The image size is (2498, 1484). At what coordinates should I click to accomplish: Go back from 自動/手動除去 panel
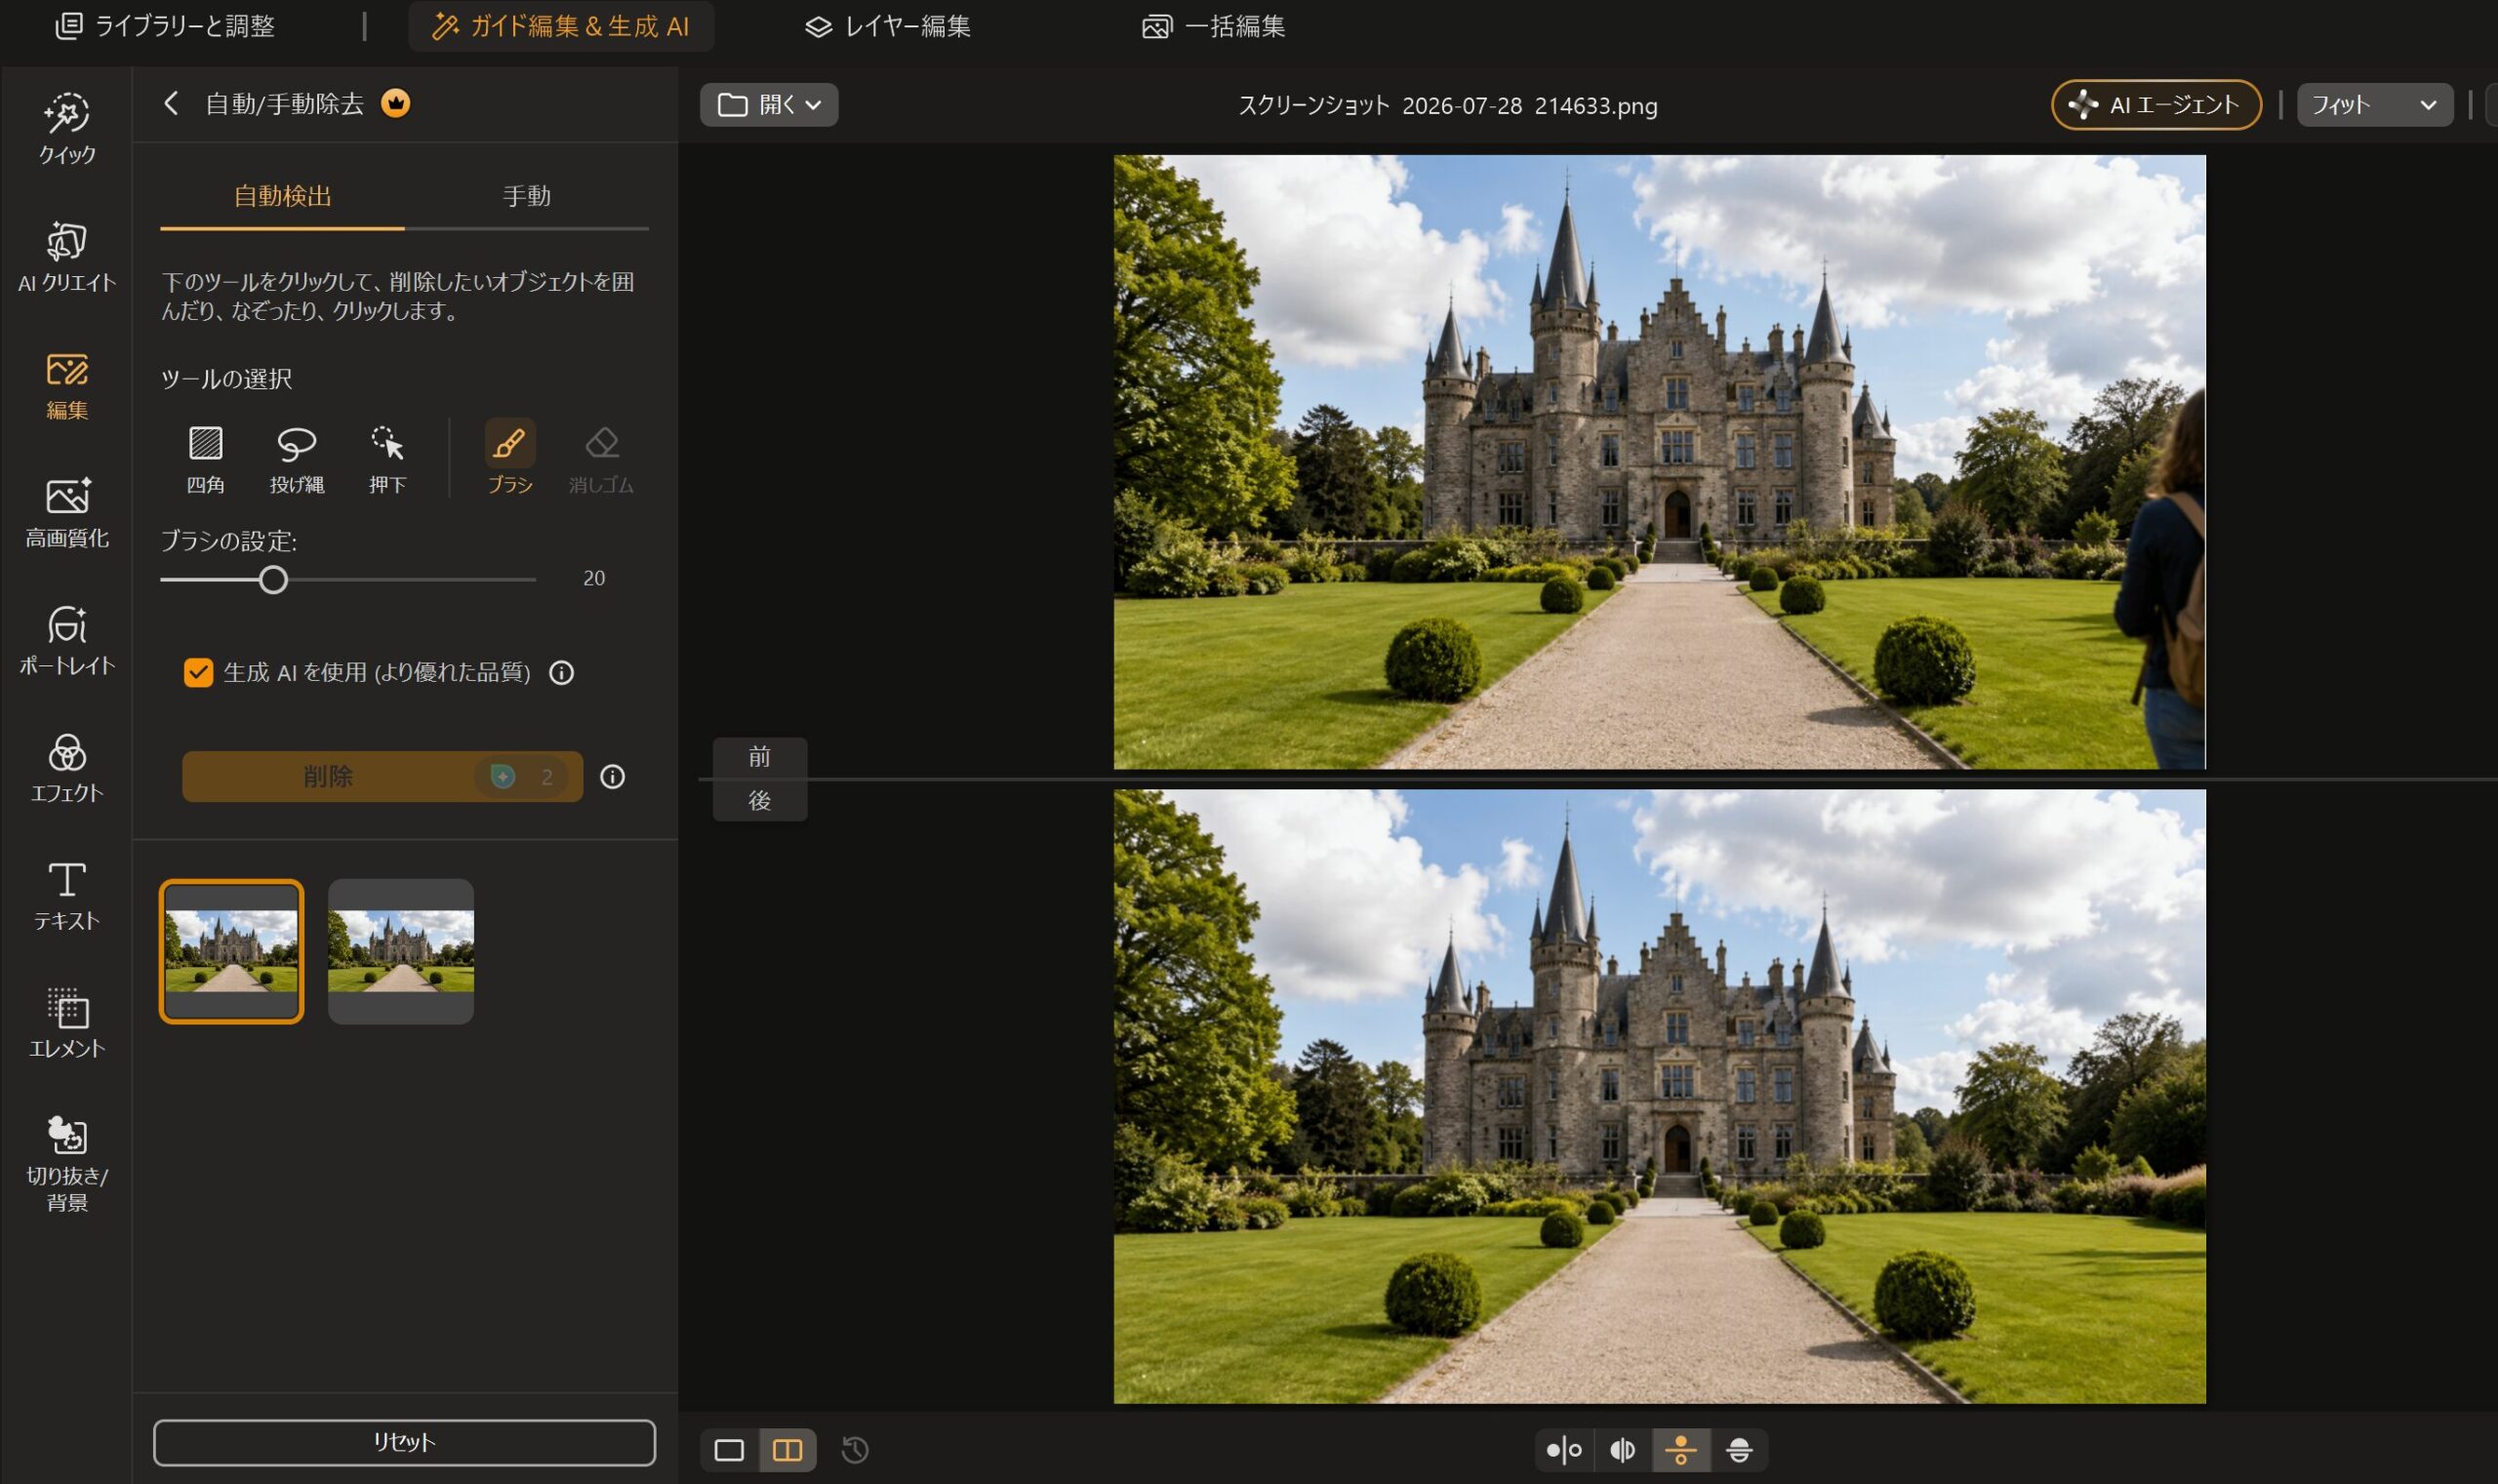click(x=171, y=103)
